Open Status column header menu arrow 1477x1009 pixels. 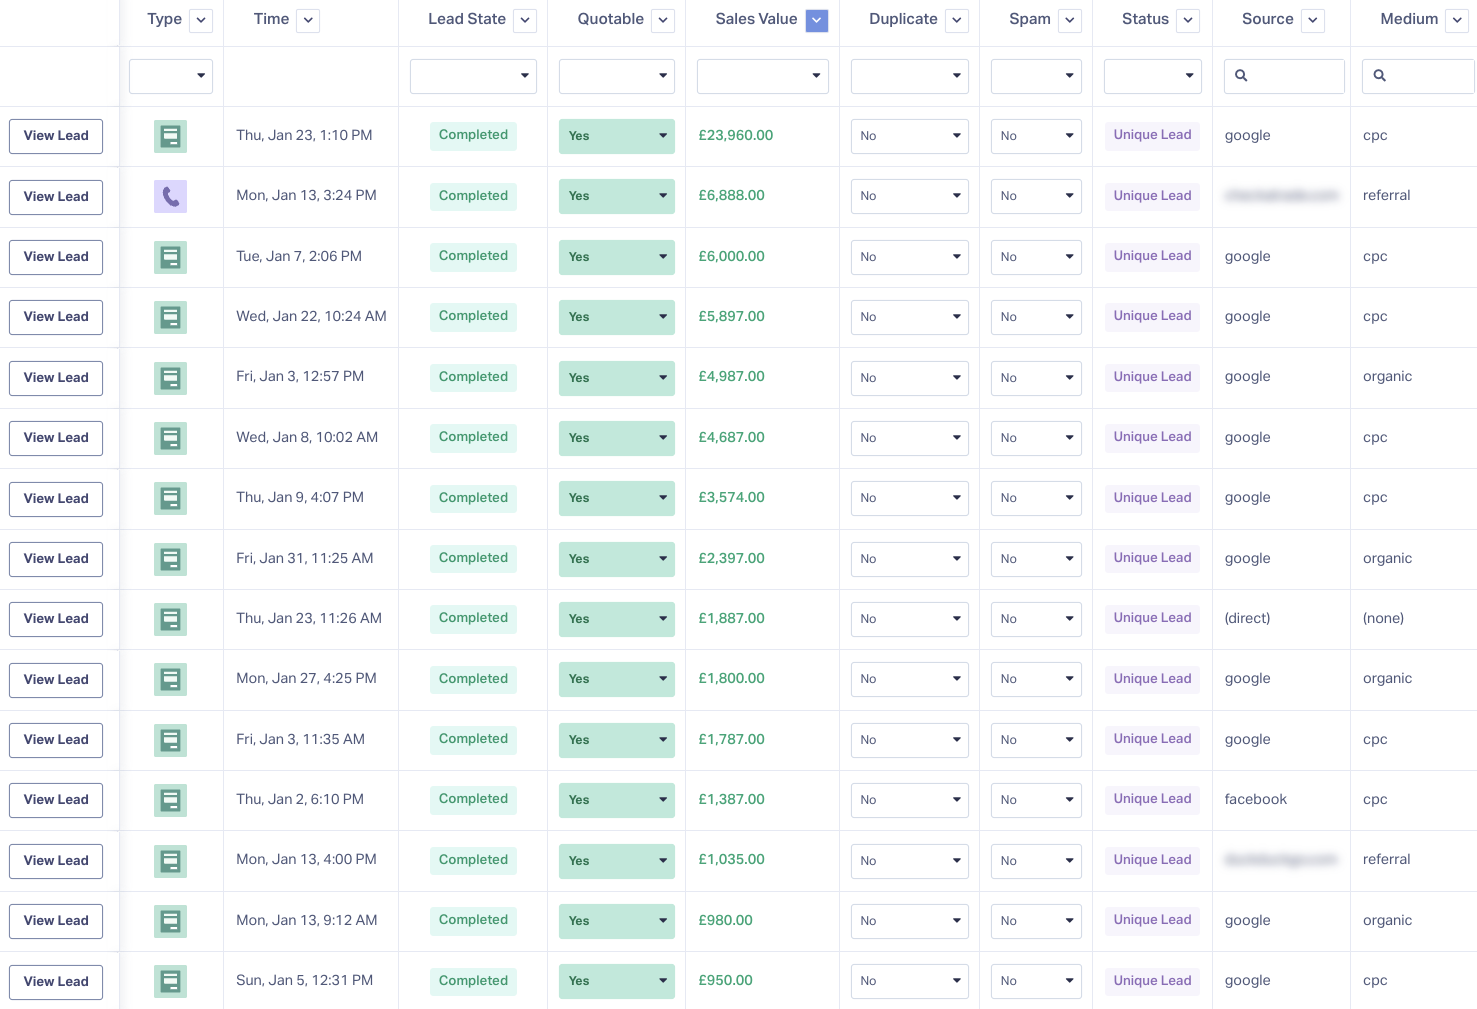1188,20
